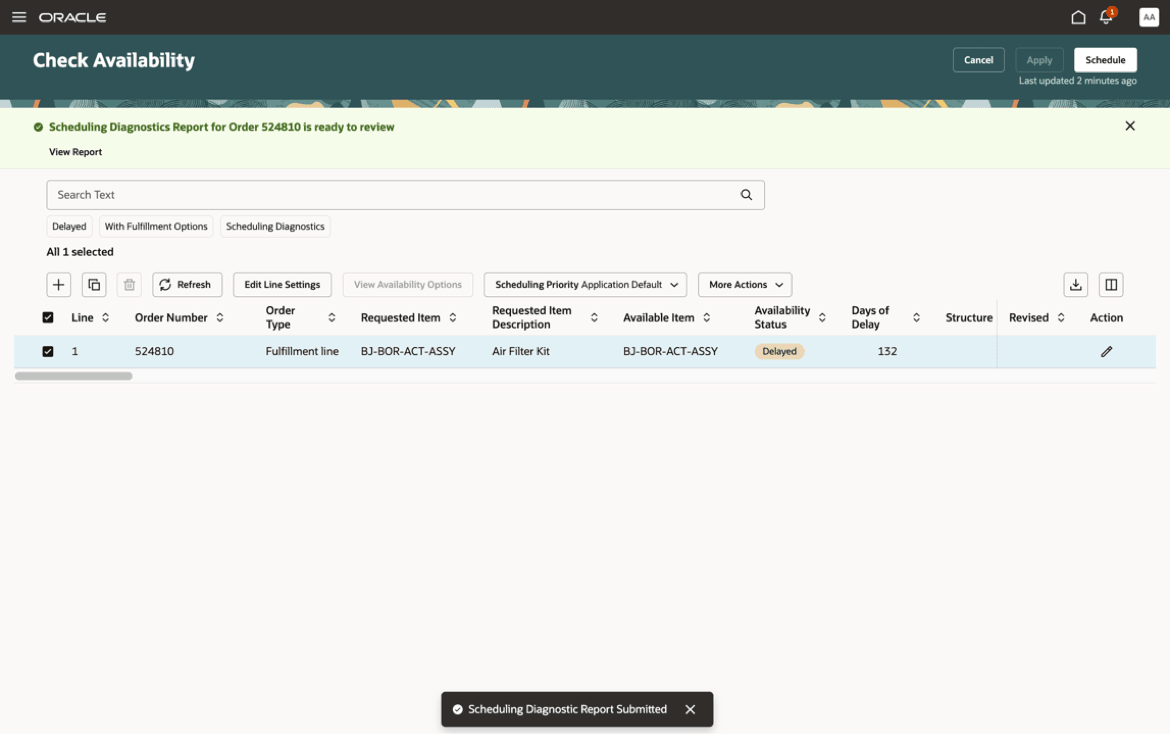Image resolution: width=1170 pixels, height=735 pixels.
Task: Edit line 1 using the pencil Action icon
Action: click(x=1106, y=351)
